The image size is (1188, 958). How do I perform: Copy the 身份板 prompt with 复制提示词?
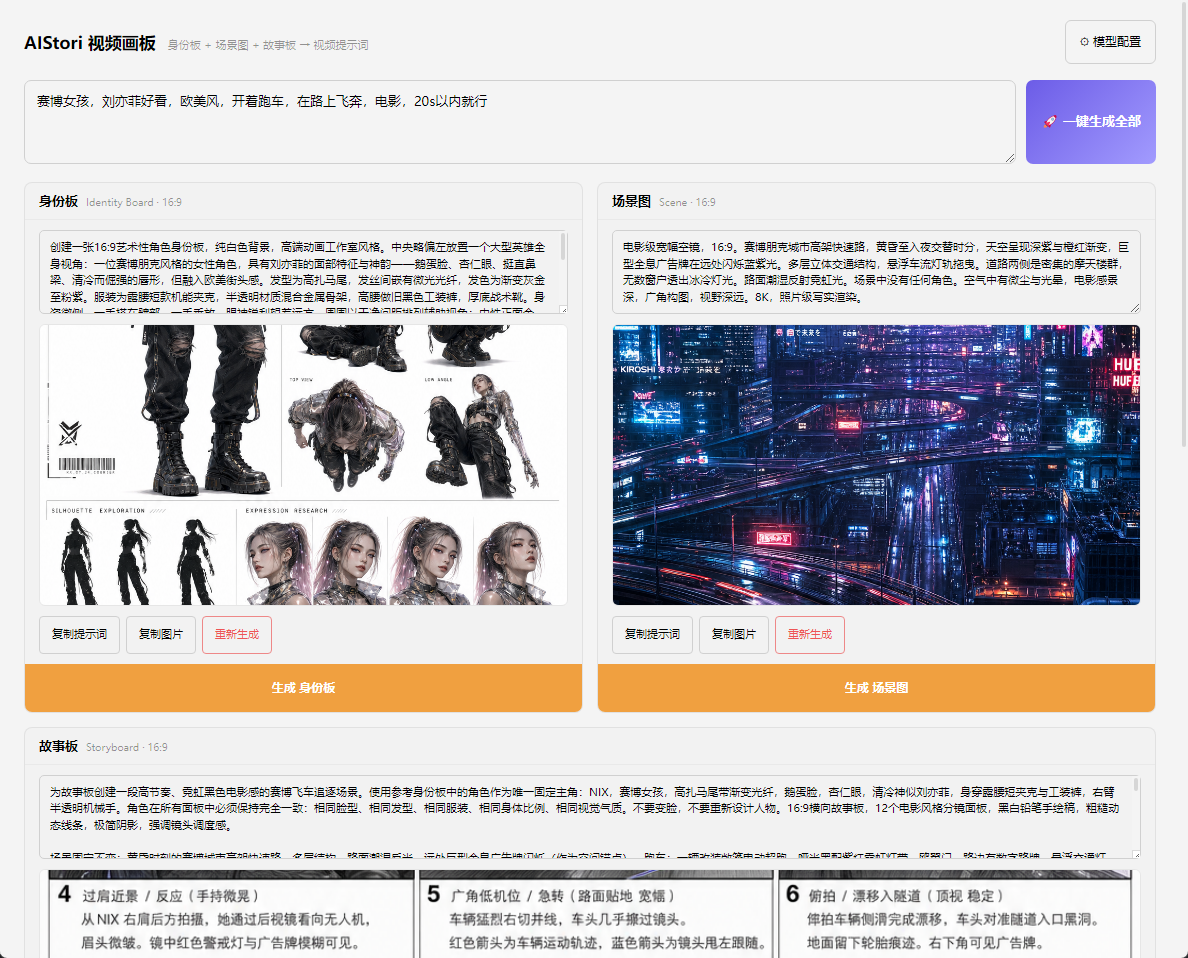pyautogui.click(x=80, y=634)
